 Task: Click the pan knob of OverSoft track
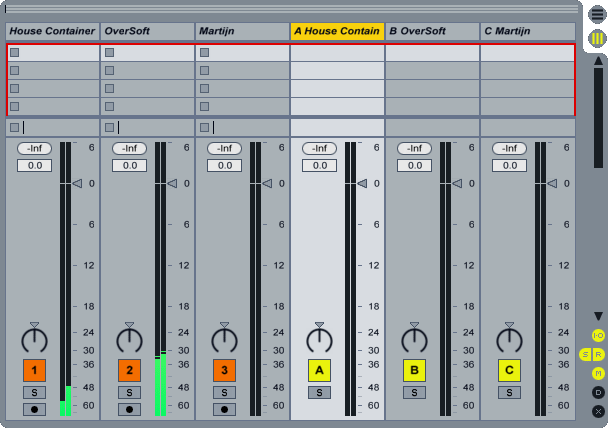[129, 340]
